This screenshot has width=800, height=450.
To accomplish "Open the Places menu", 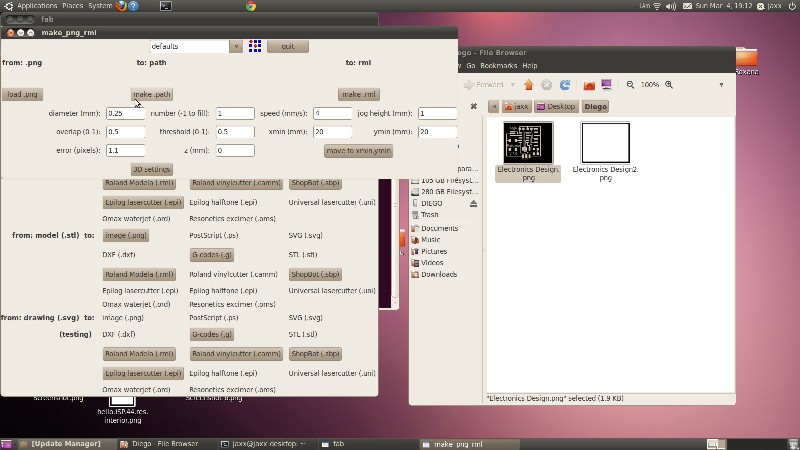I will [72, 6].
